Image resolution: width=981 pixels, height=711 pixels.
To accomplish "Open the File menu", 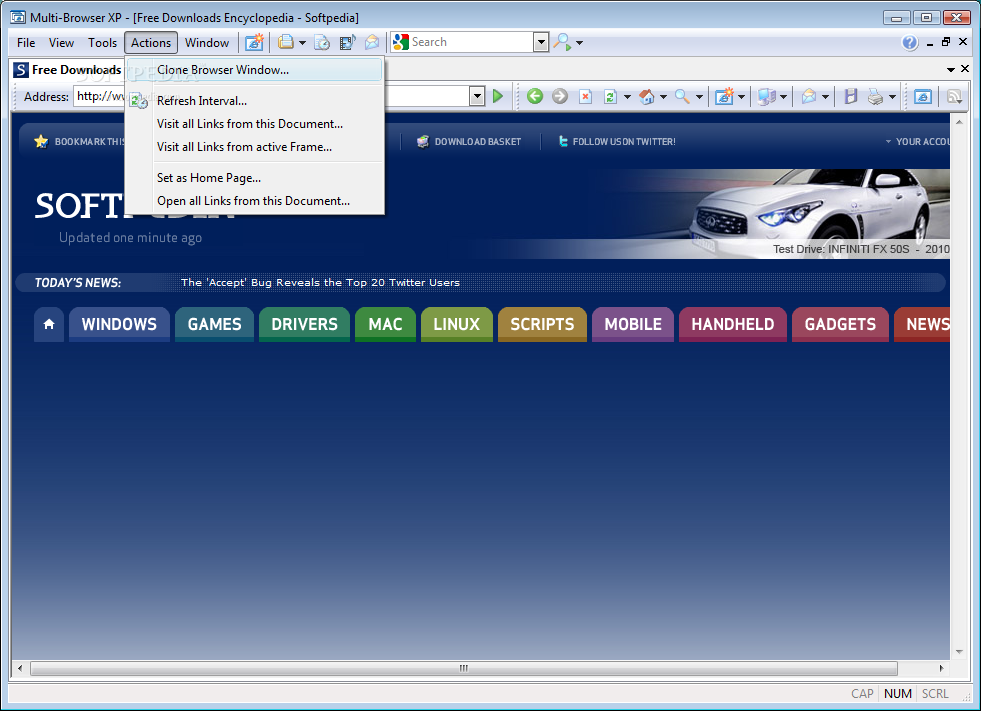I will tap(26, 43).
